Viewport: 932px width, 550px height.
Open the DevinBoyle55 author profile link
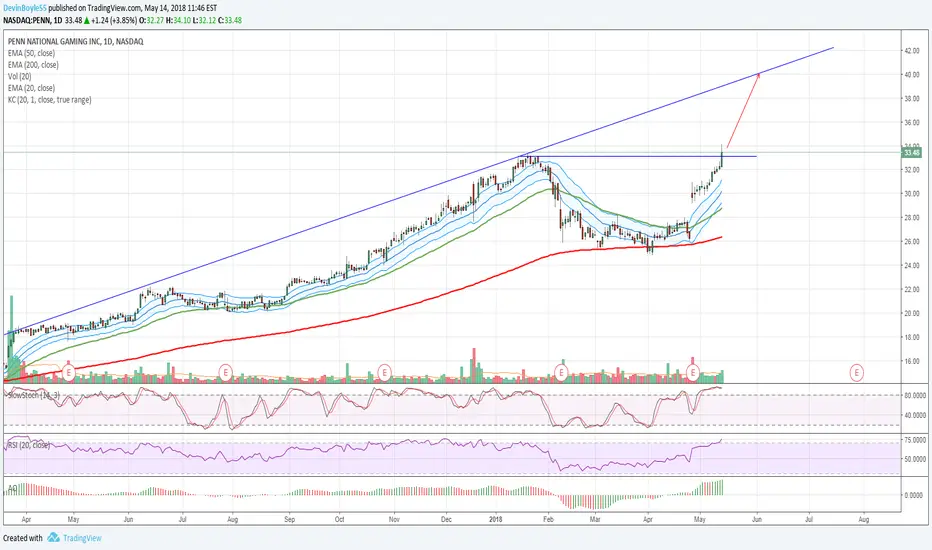25,8
